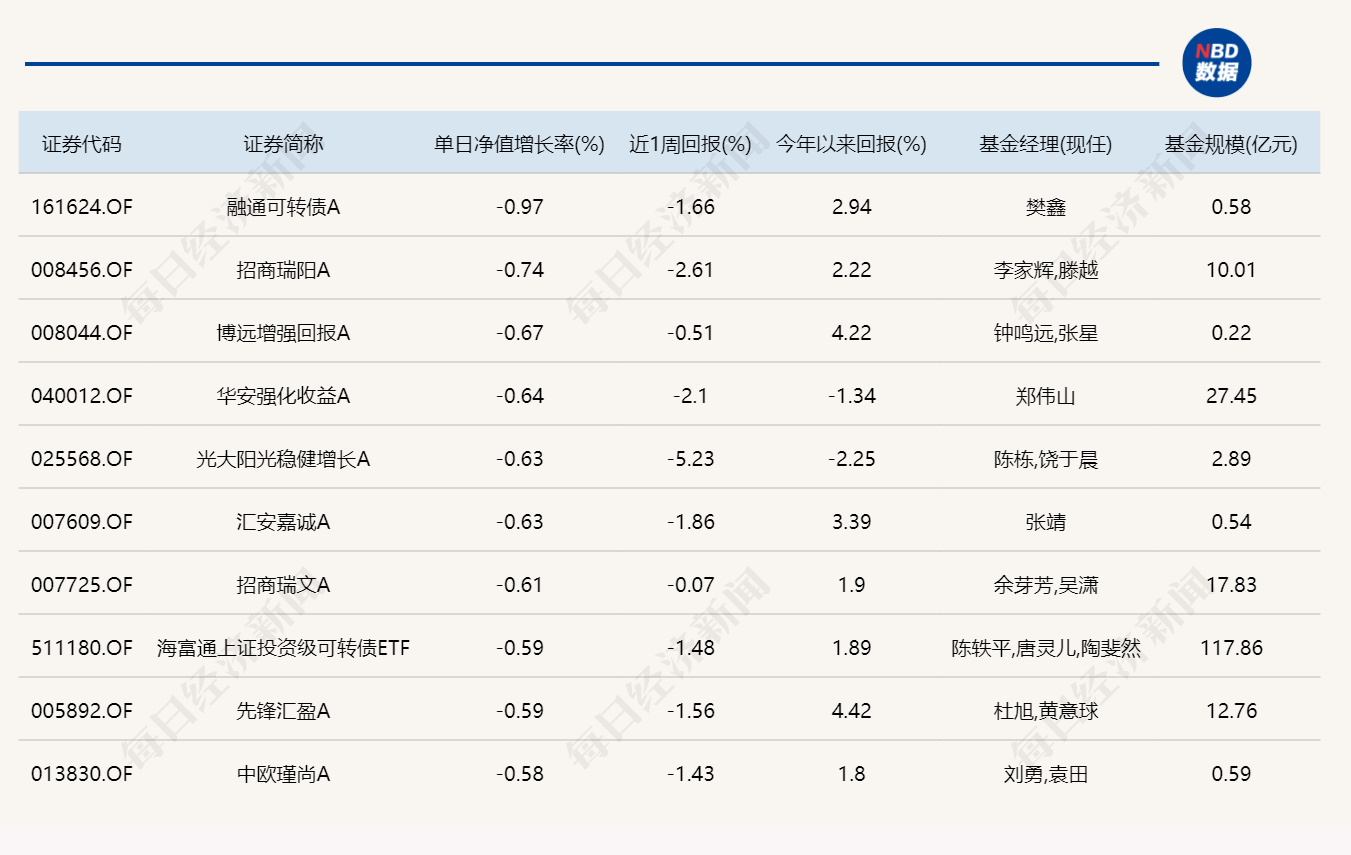The image size is (1351, 855).
Task: Select year-to-date return -2.25
Action: coord(852,459)
